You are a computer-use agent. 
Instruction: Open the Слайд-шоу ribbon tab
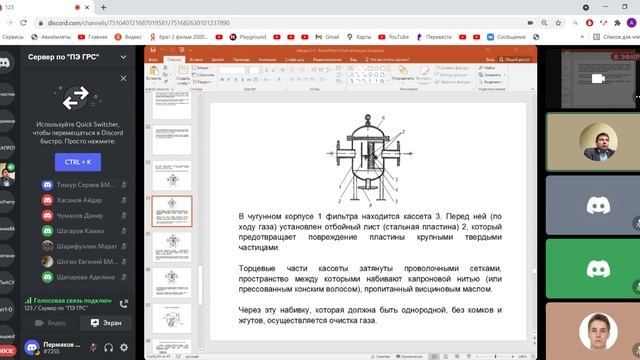(x=294, y=60)
